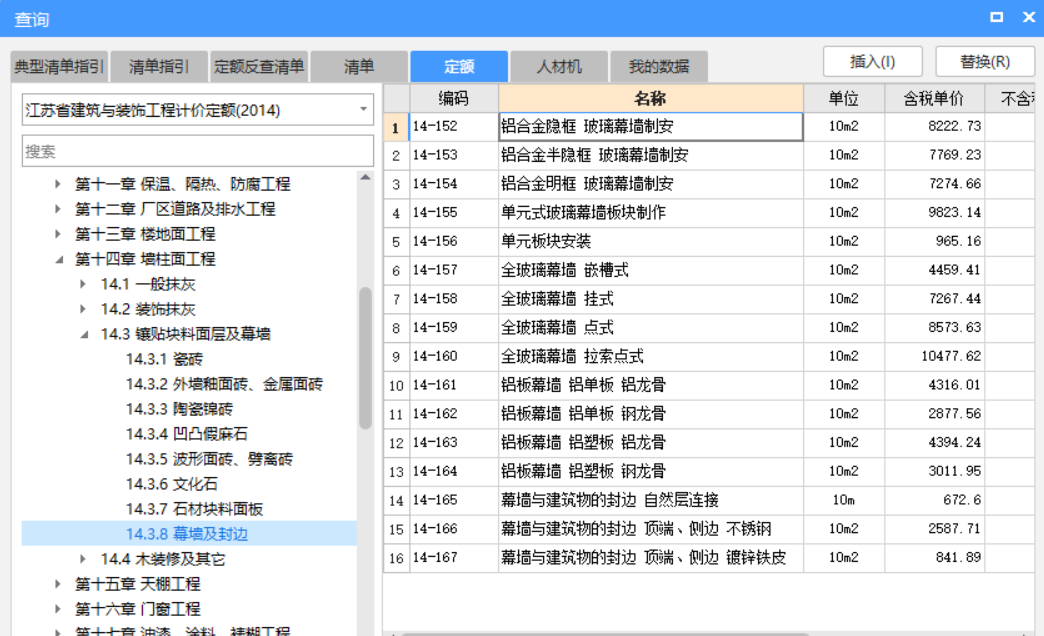Expand 14.4 木装修及其它 node
Screen dimensions: 1044x636
83,559
